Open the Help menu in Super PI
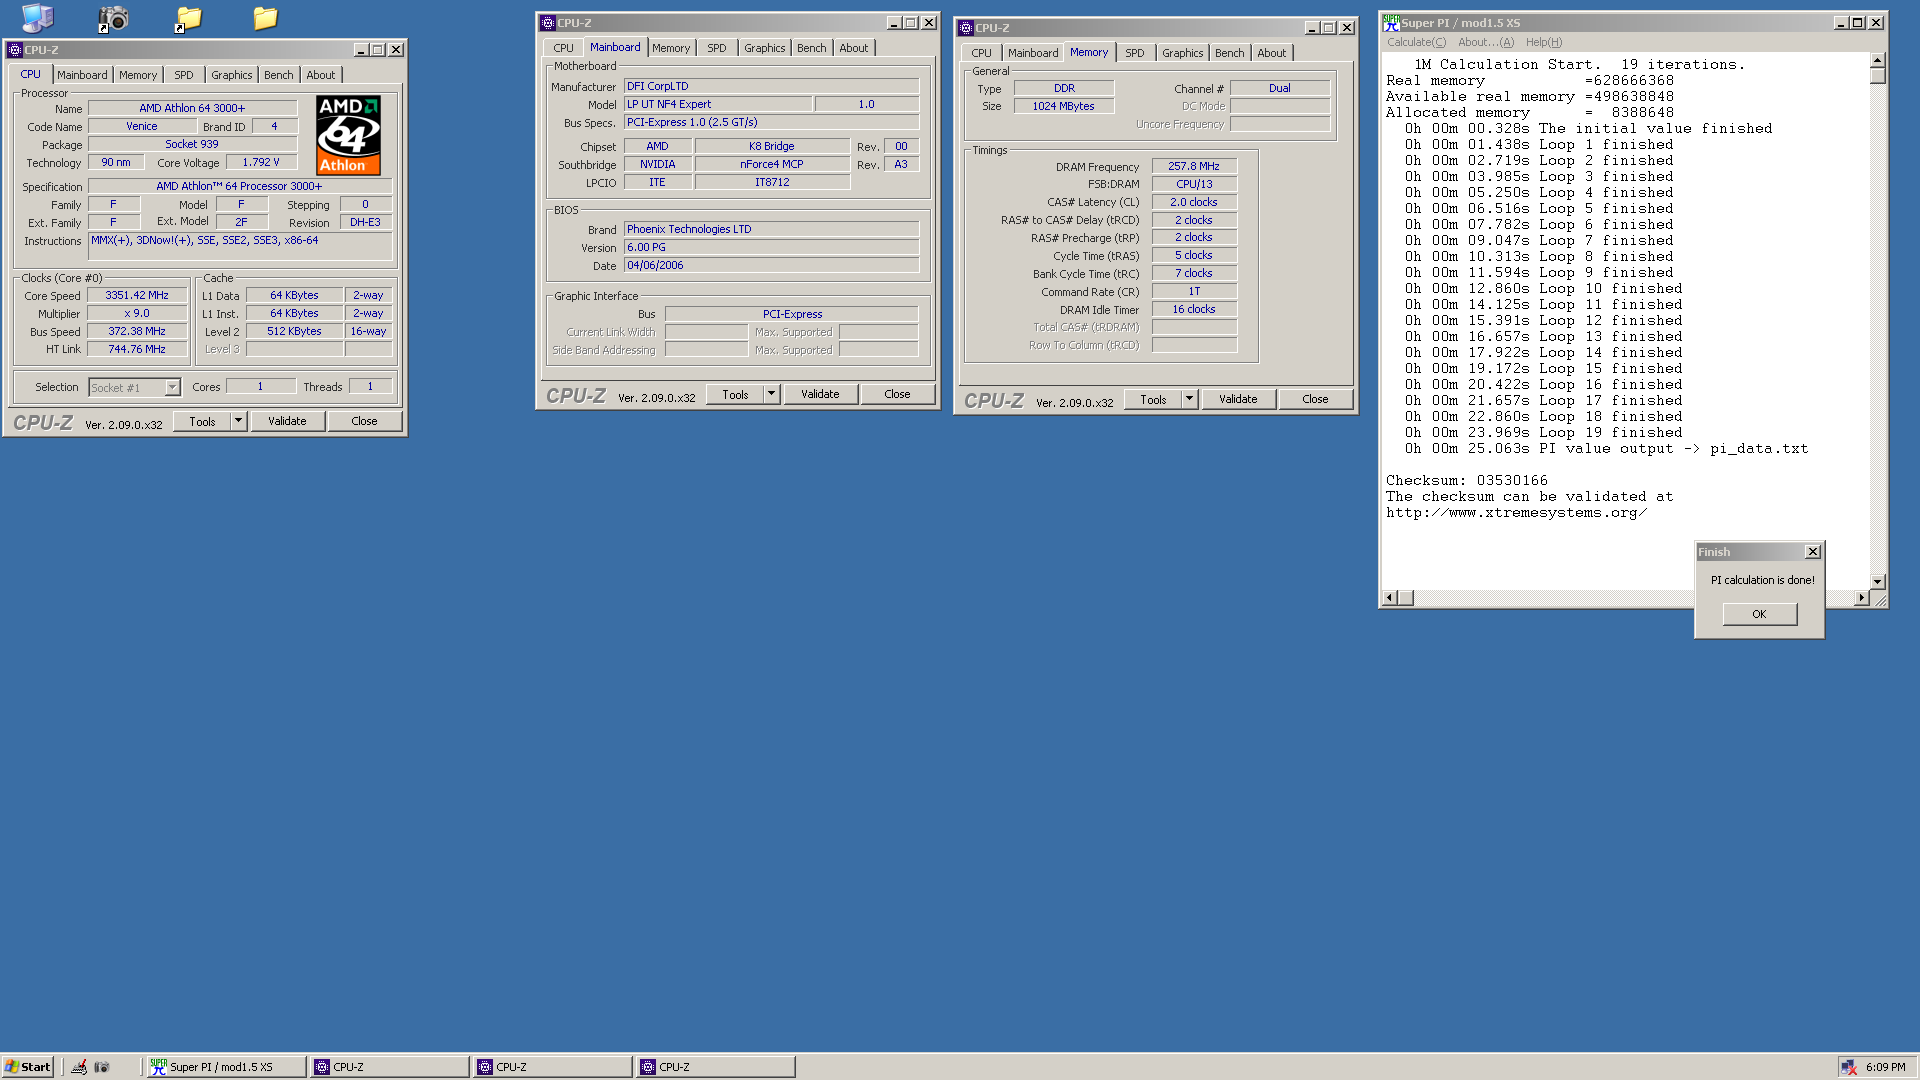1920x1080 pixels. (1544, 42)
